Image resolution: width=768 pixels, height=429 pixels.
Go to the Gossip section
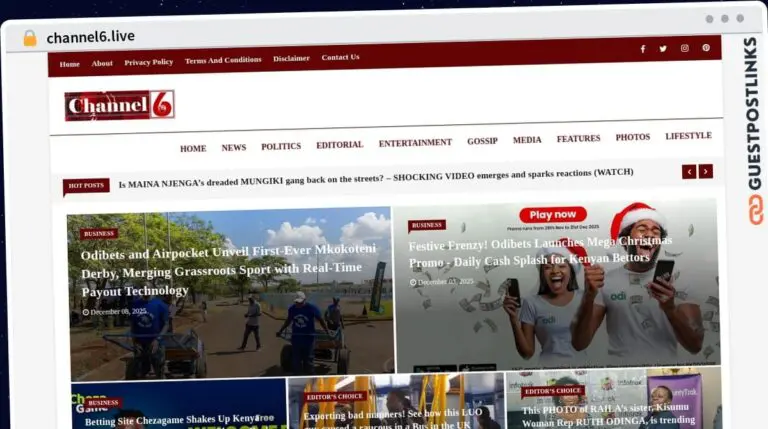482,141
